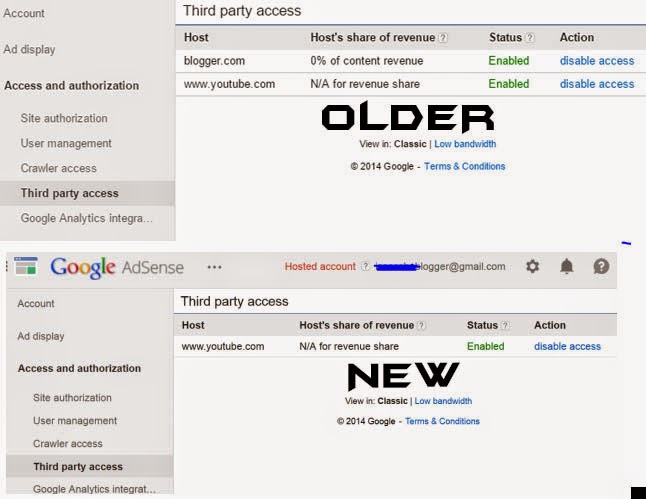
Task: Click Classic view label in lower footer
Action: [392, 401]
